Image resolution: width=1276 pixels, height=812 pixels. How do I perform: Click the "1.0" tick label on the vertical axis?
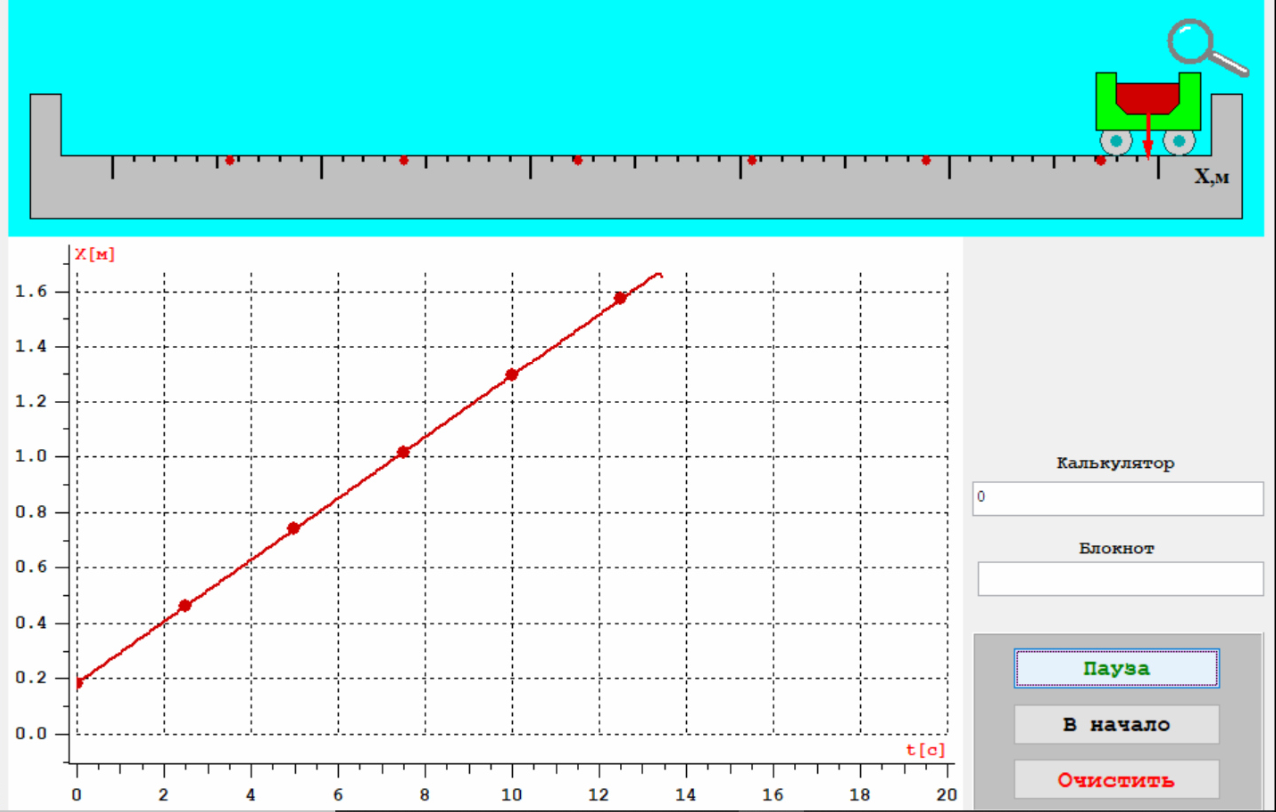[x=32, y=457]
